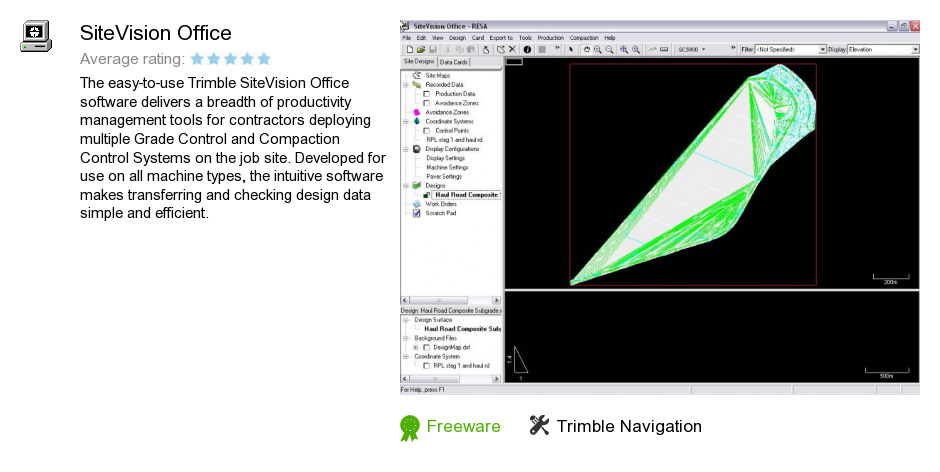Image resolution: width=940 pixels, height=472 pixels.
Task: Click the Freeware green ribbon badge icon
Action: click(410, 428)
